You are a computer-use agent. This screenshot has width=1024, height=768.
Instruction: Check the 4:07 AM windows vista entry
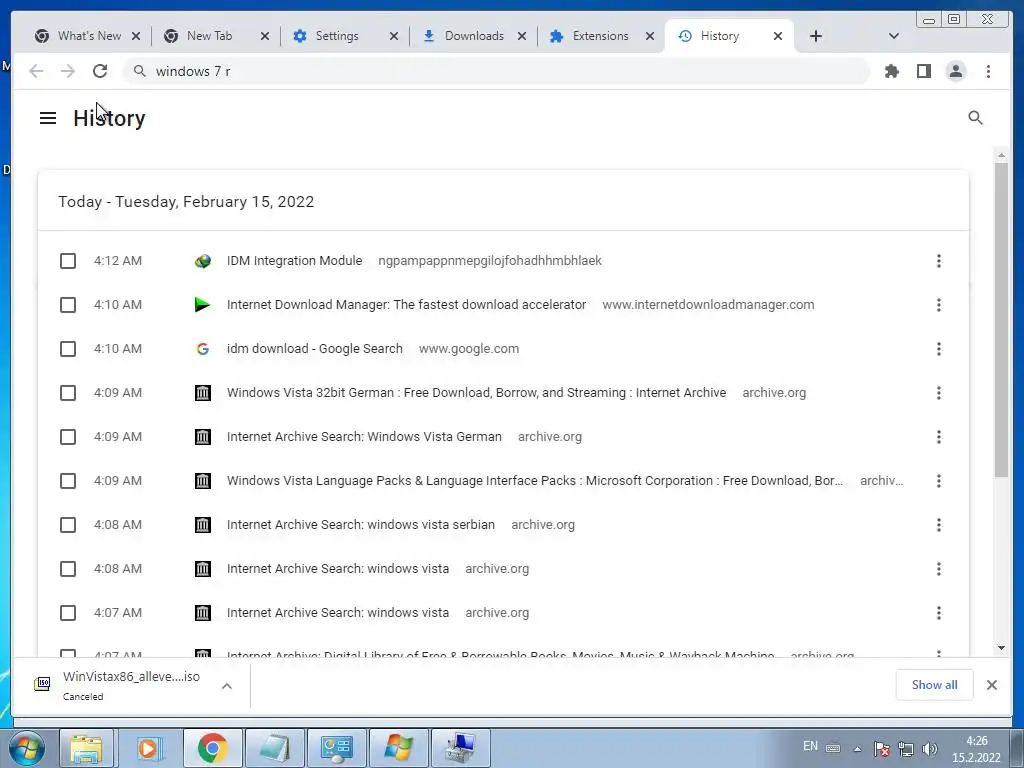pos(68,613)
